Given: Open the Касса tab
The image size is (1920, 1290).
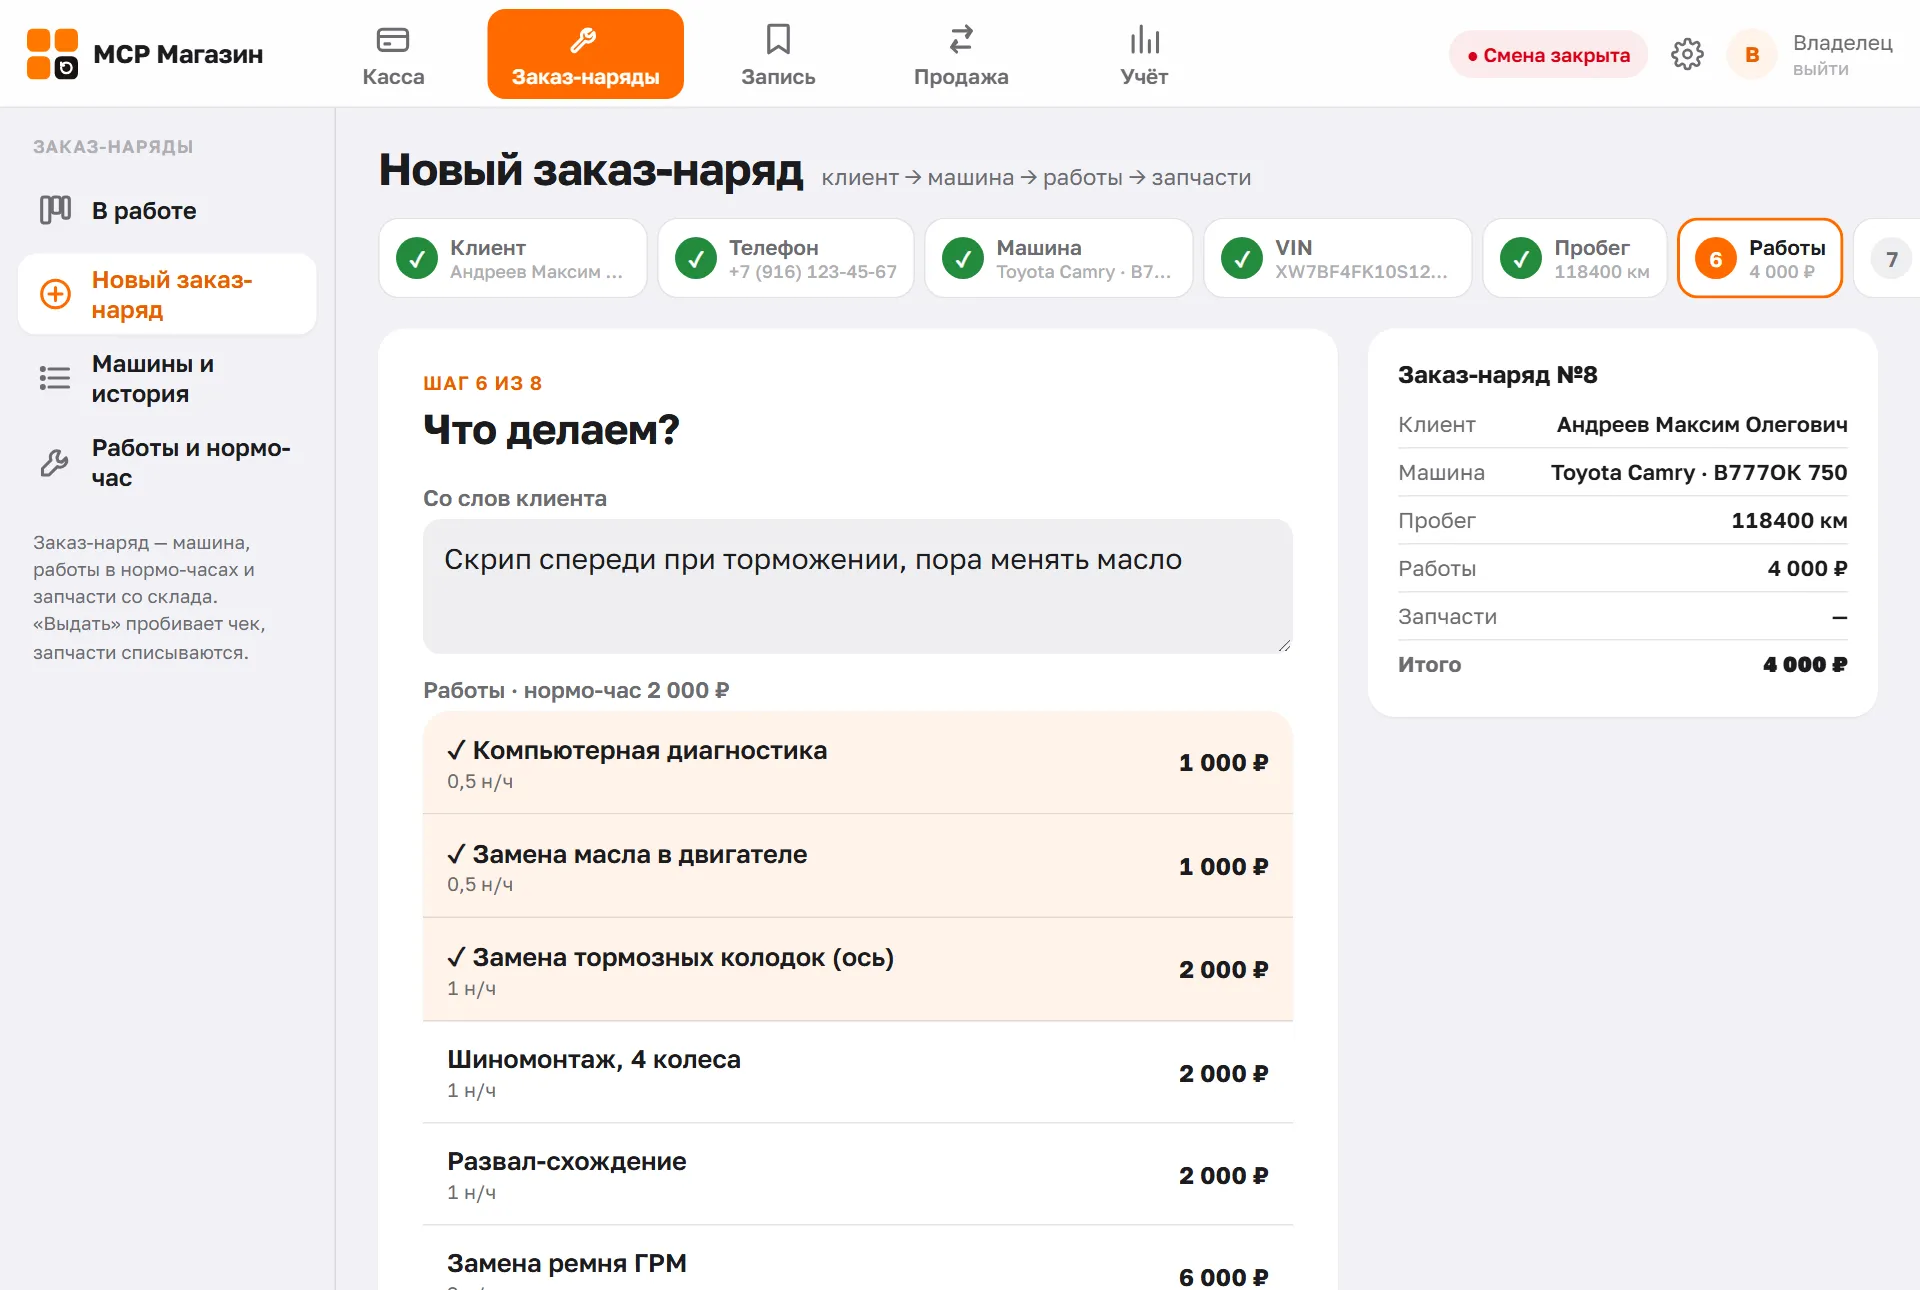Looking at the screenshot, I should pos(393,54).
